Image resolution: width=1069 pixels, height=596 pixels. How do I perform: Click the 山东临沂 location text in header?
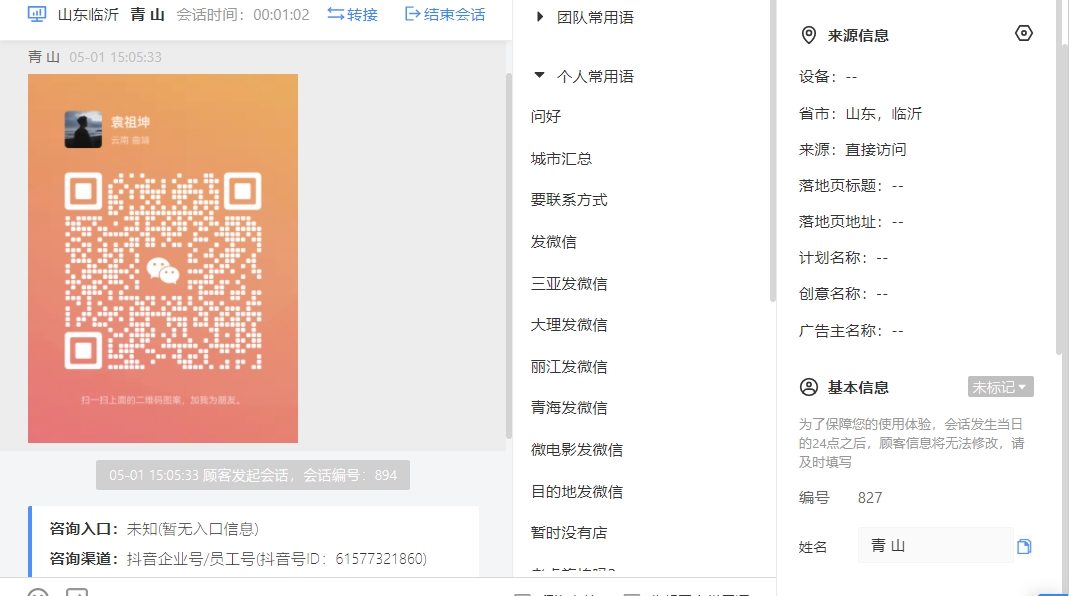[x=88, y=14]
